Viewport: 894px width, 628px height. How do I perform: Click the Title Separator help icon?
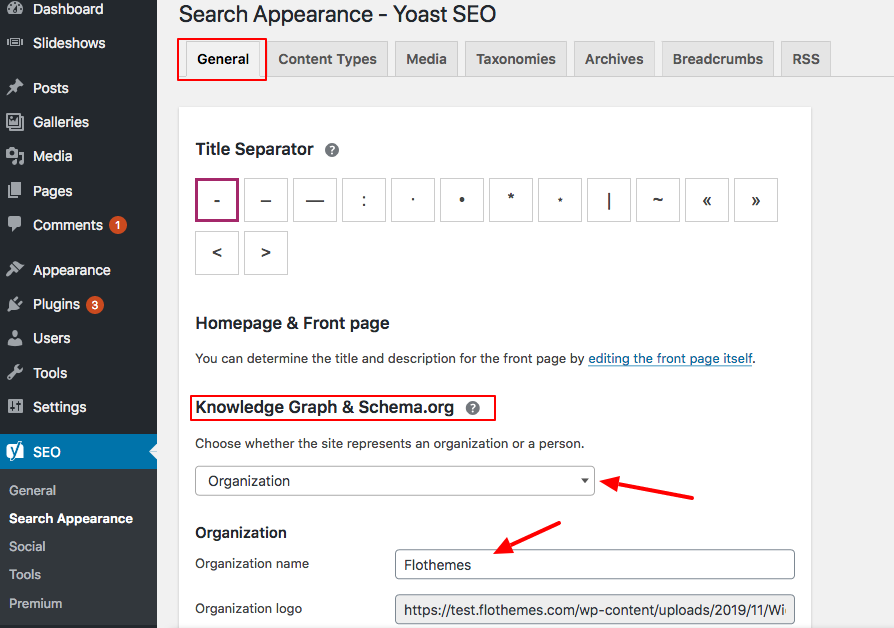(331, 149)
